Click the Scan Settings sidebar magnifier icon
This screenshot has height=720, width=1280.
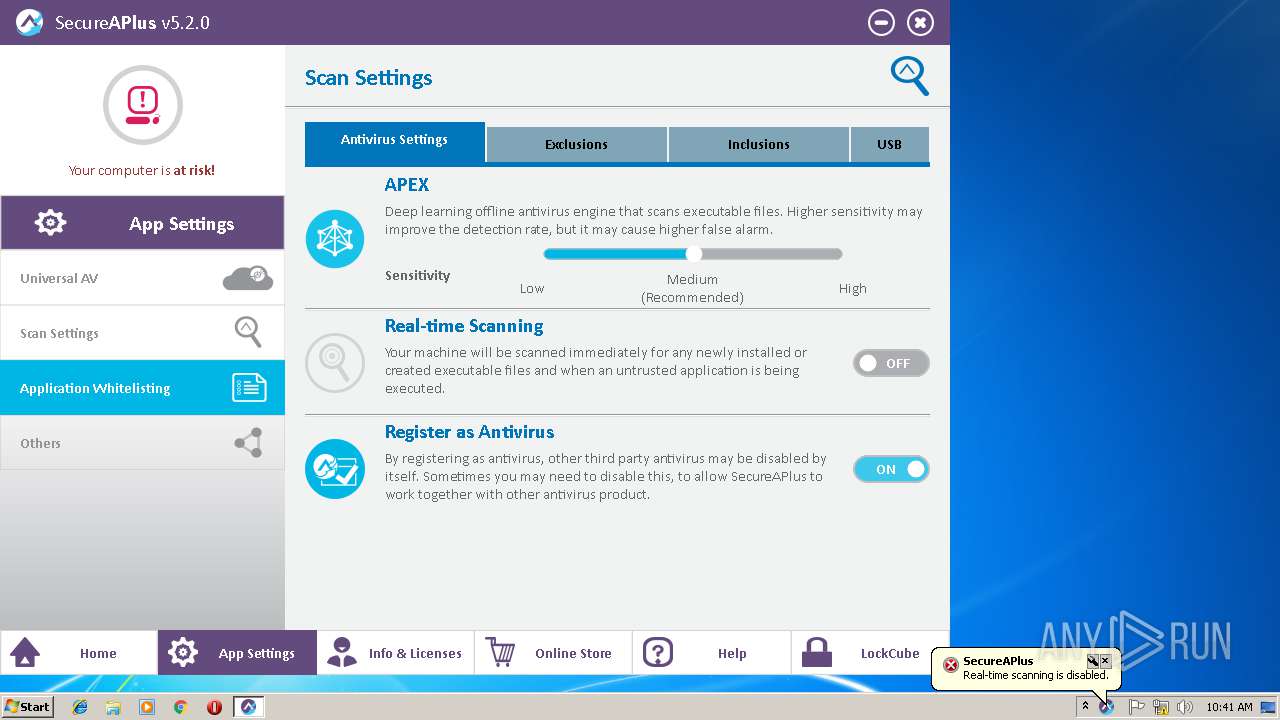[248, 332]
